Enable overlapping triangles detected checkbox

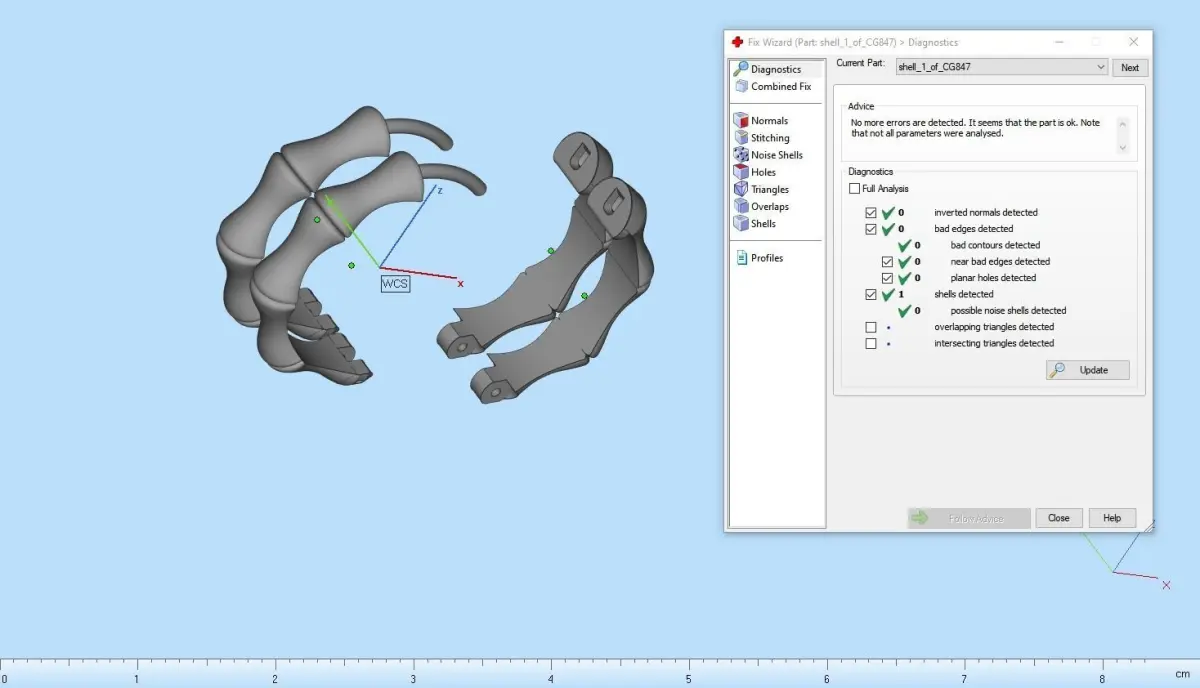point(871,327)
